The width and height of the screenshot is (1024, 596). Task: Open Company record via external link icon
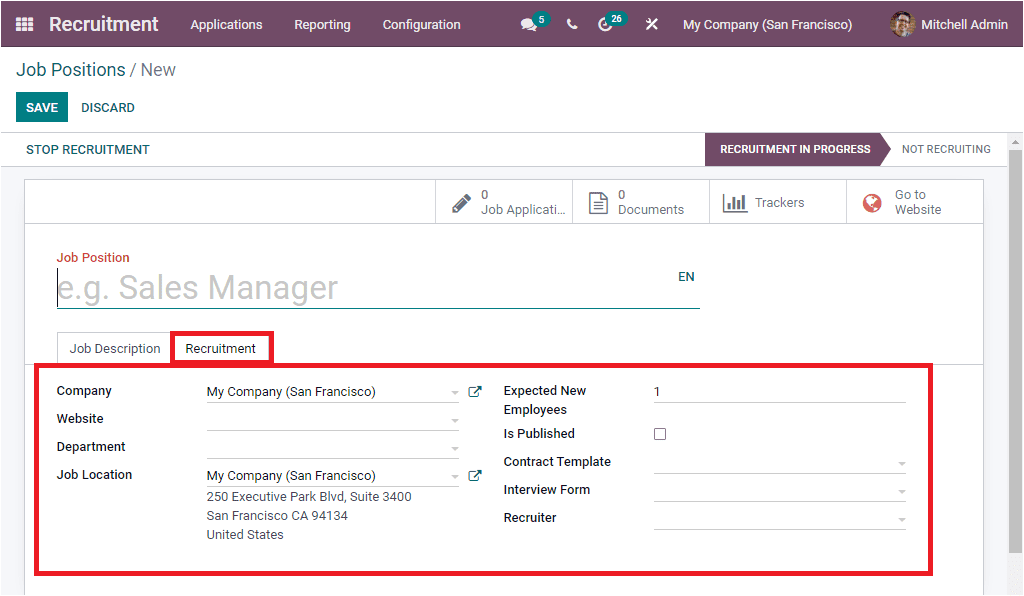coord(475,391)
